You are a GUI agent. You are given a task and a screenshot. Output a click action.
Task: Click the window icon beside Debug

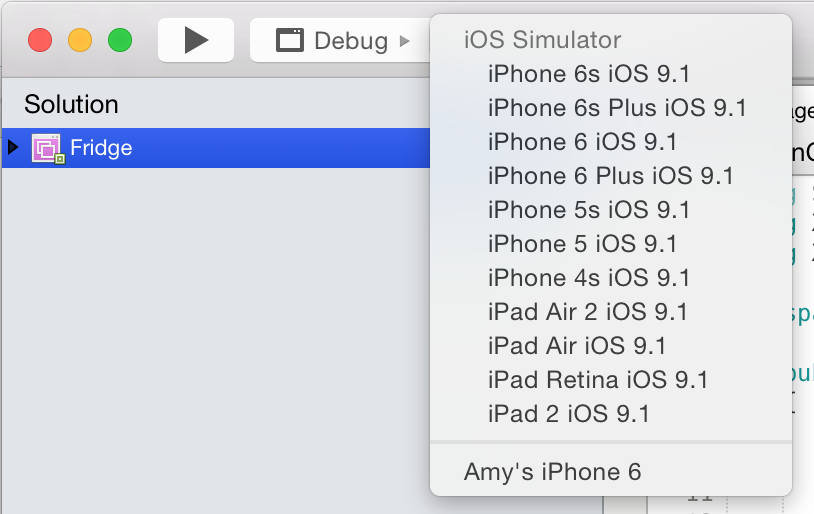pos(290,40)
